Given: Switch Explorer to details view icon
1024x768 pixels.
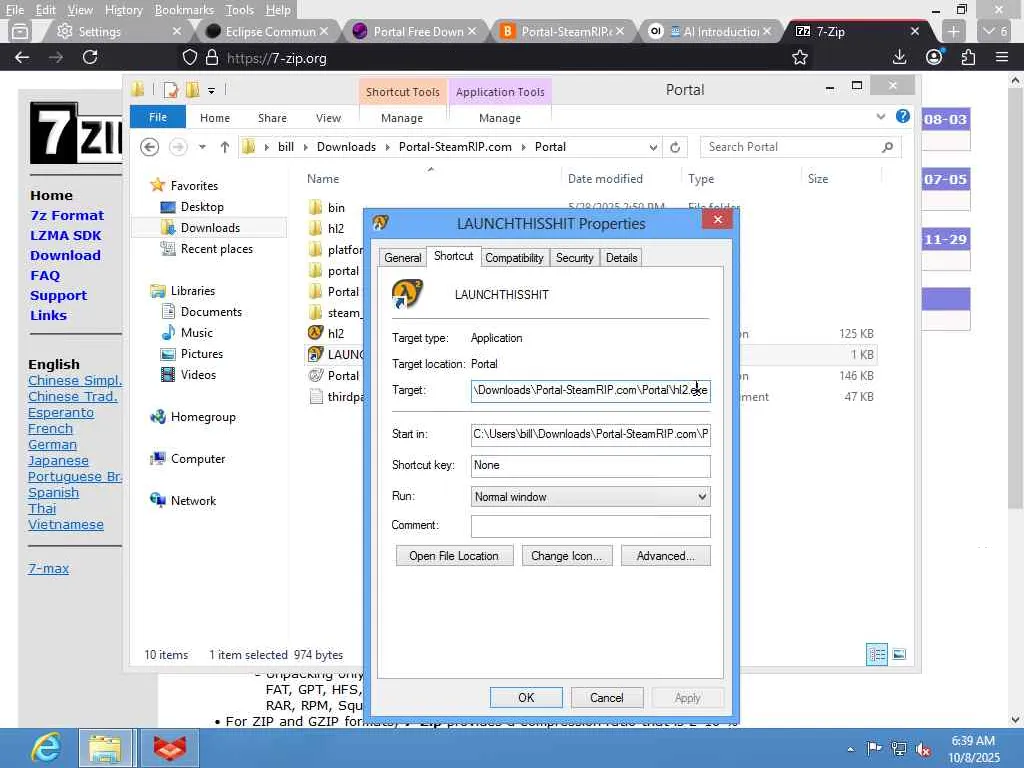Looking at the screenshot, I should click(x=876, y=654).
